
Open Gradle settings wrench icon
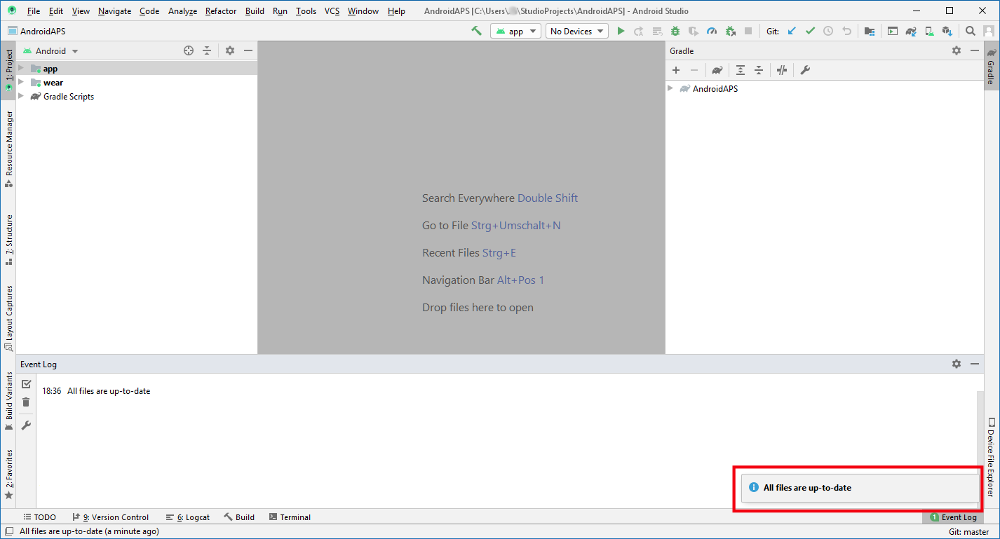[x=805, y=70]
